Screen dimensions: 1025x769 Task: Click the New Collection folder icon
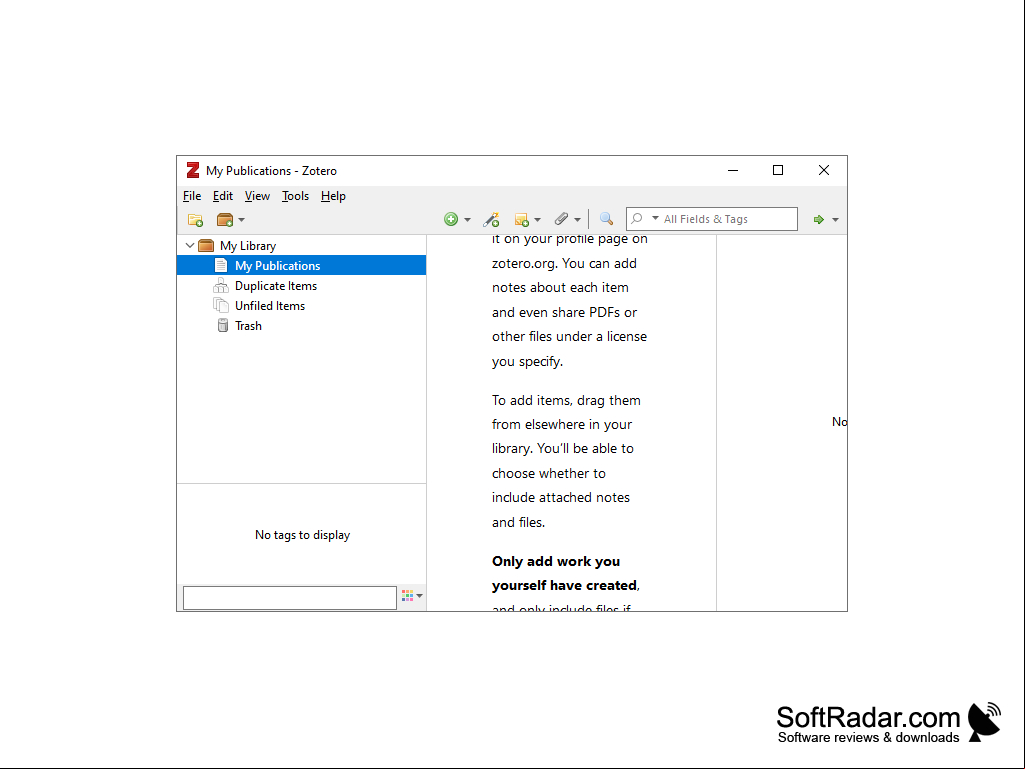coord(195,220)
